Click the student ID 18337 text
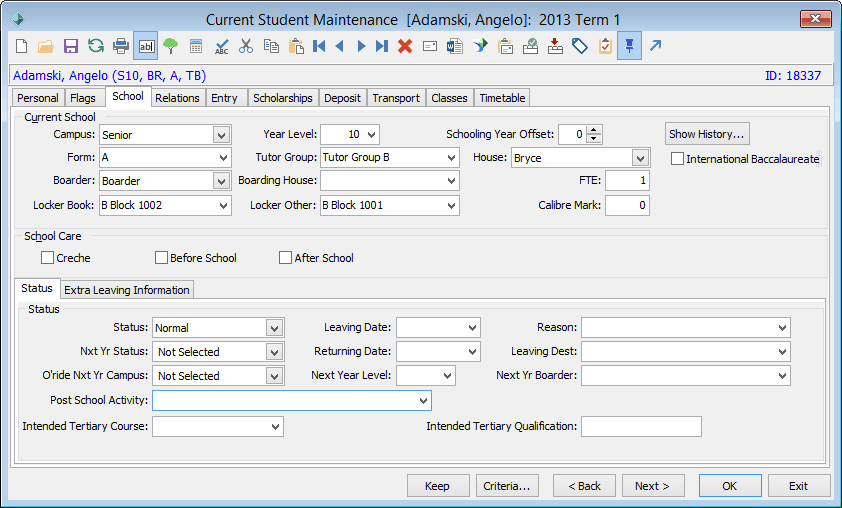The height and width of the screenshot is (508, 842). (x=793, y=76)
